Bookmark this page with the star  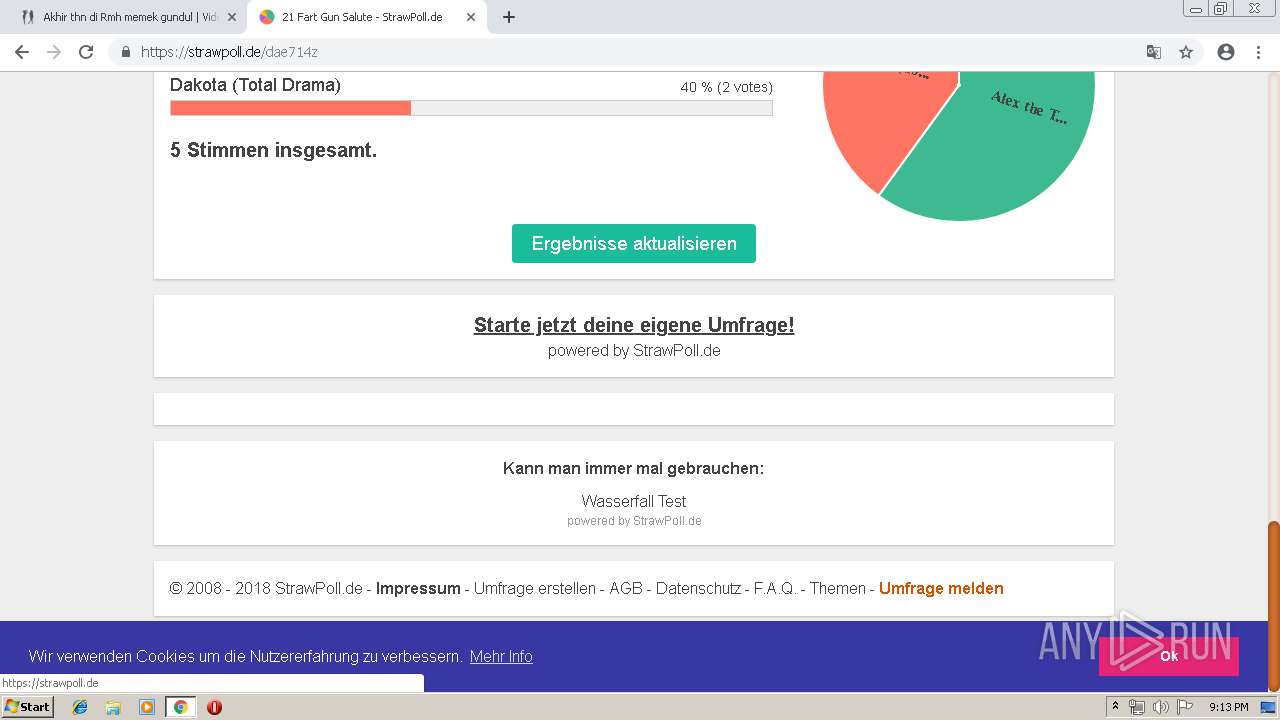click(1186, 52)
